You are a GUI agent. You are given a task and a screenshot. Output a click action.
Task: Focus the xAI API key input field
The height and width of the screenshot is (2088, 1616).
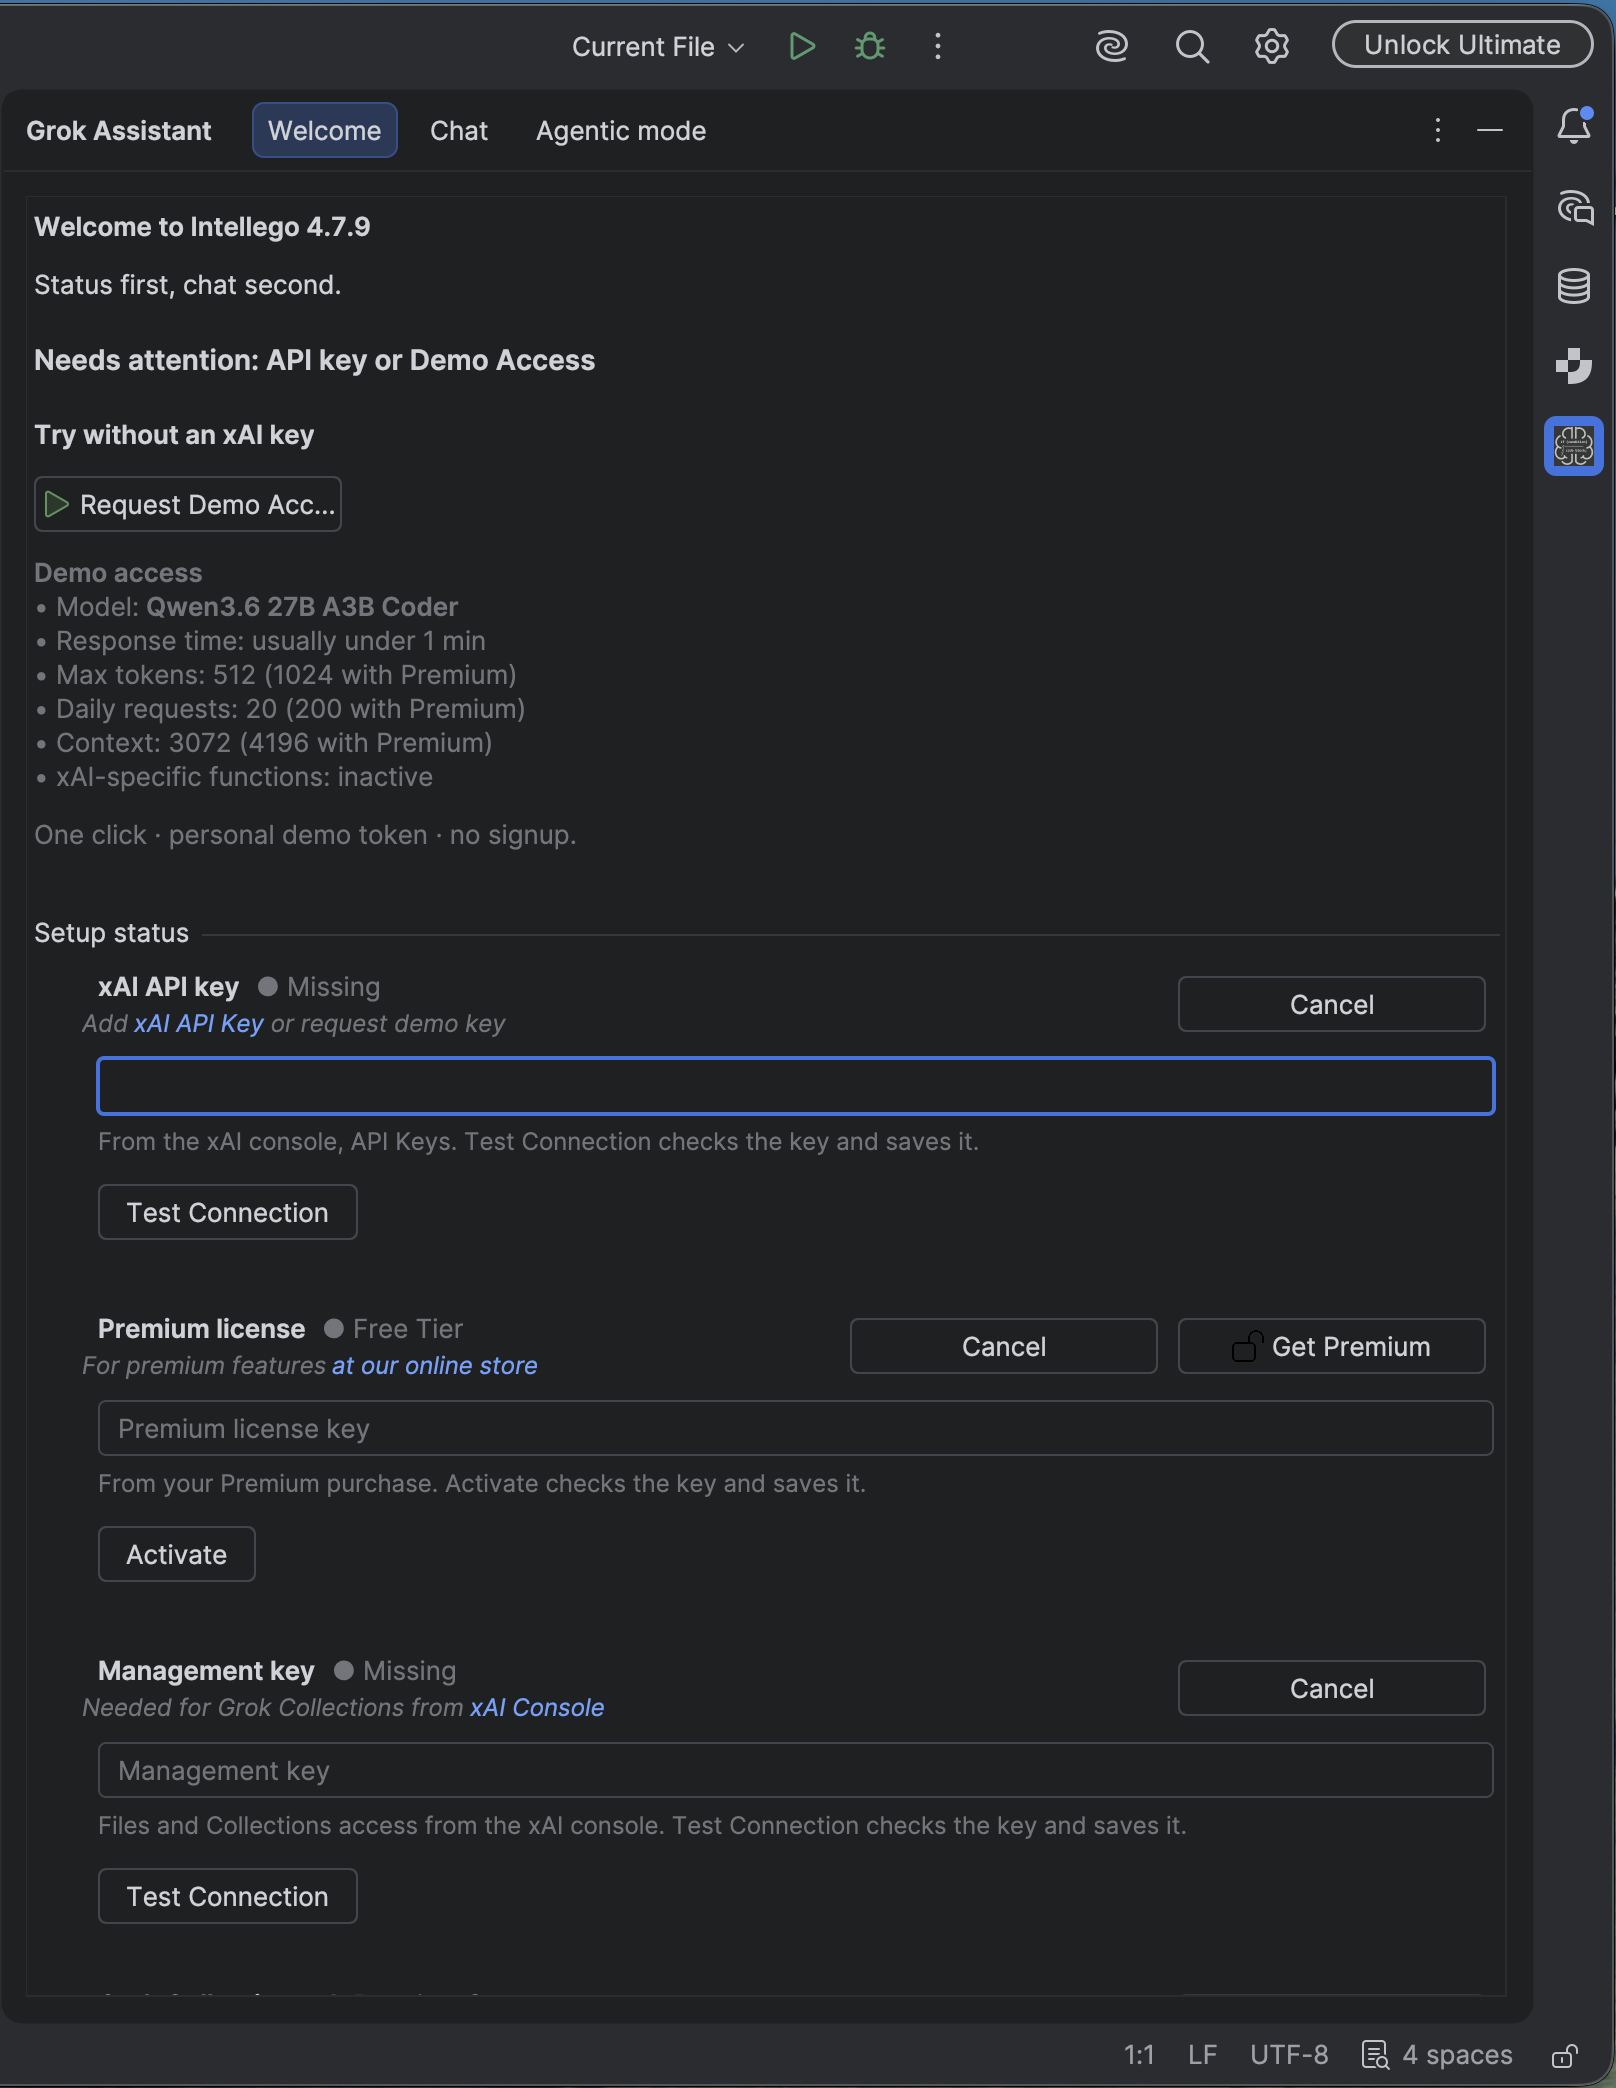pos(795,1086)
